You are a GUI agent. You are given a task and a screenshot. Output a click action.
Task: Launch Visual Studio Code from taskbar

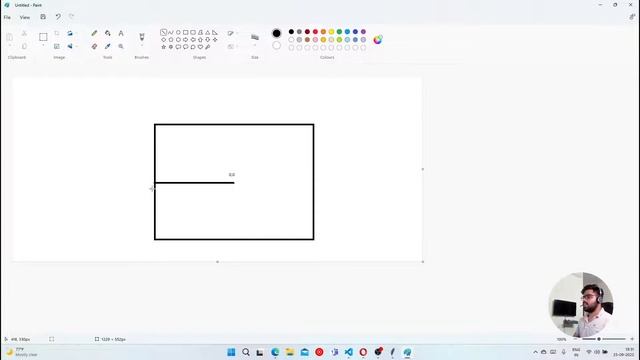[349, 352]
